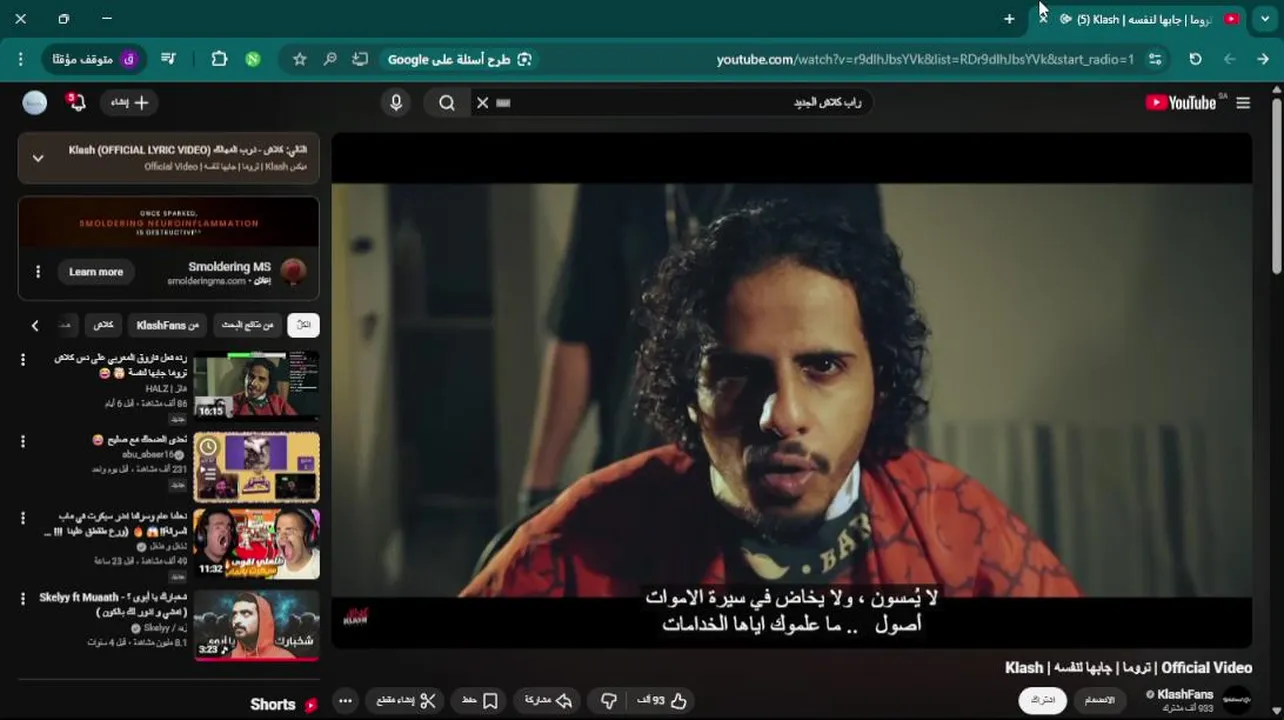
Task: Start voice search with the microphone
Action: coord(396,102)
